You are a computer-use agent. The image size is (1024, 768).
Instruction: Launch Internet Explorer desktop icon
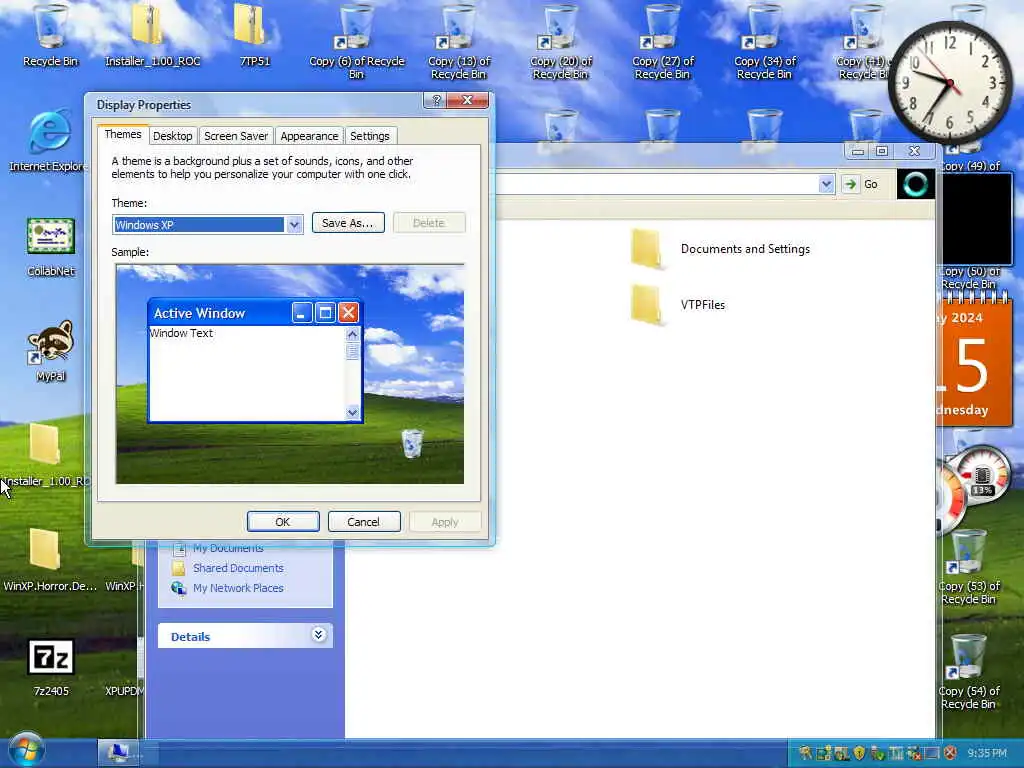coord(49,140)
